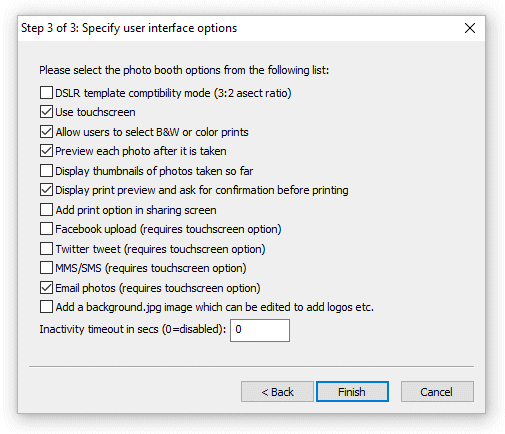Turn on the Twitter tweet checkbox
Viewport: 505px width, 434px height.
(x=46, y=249)
